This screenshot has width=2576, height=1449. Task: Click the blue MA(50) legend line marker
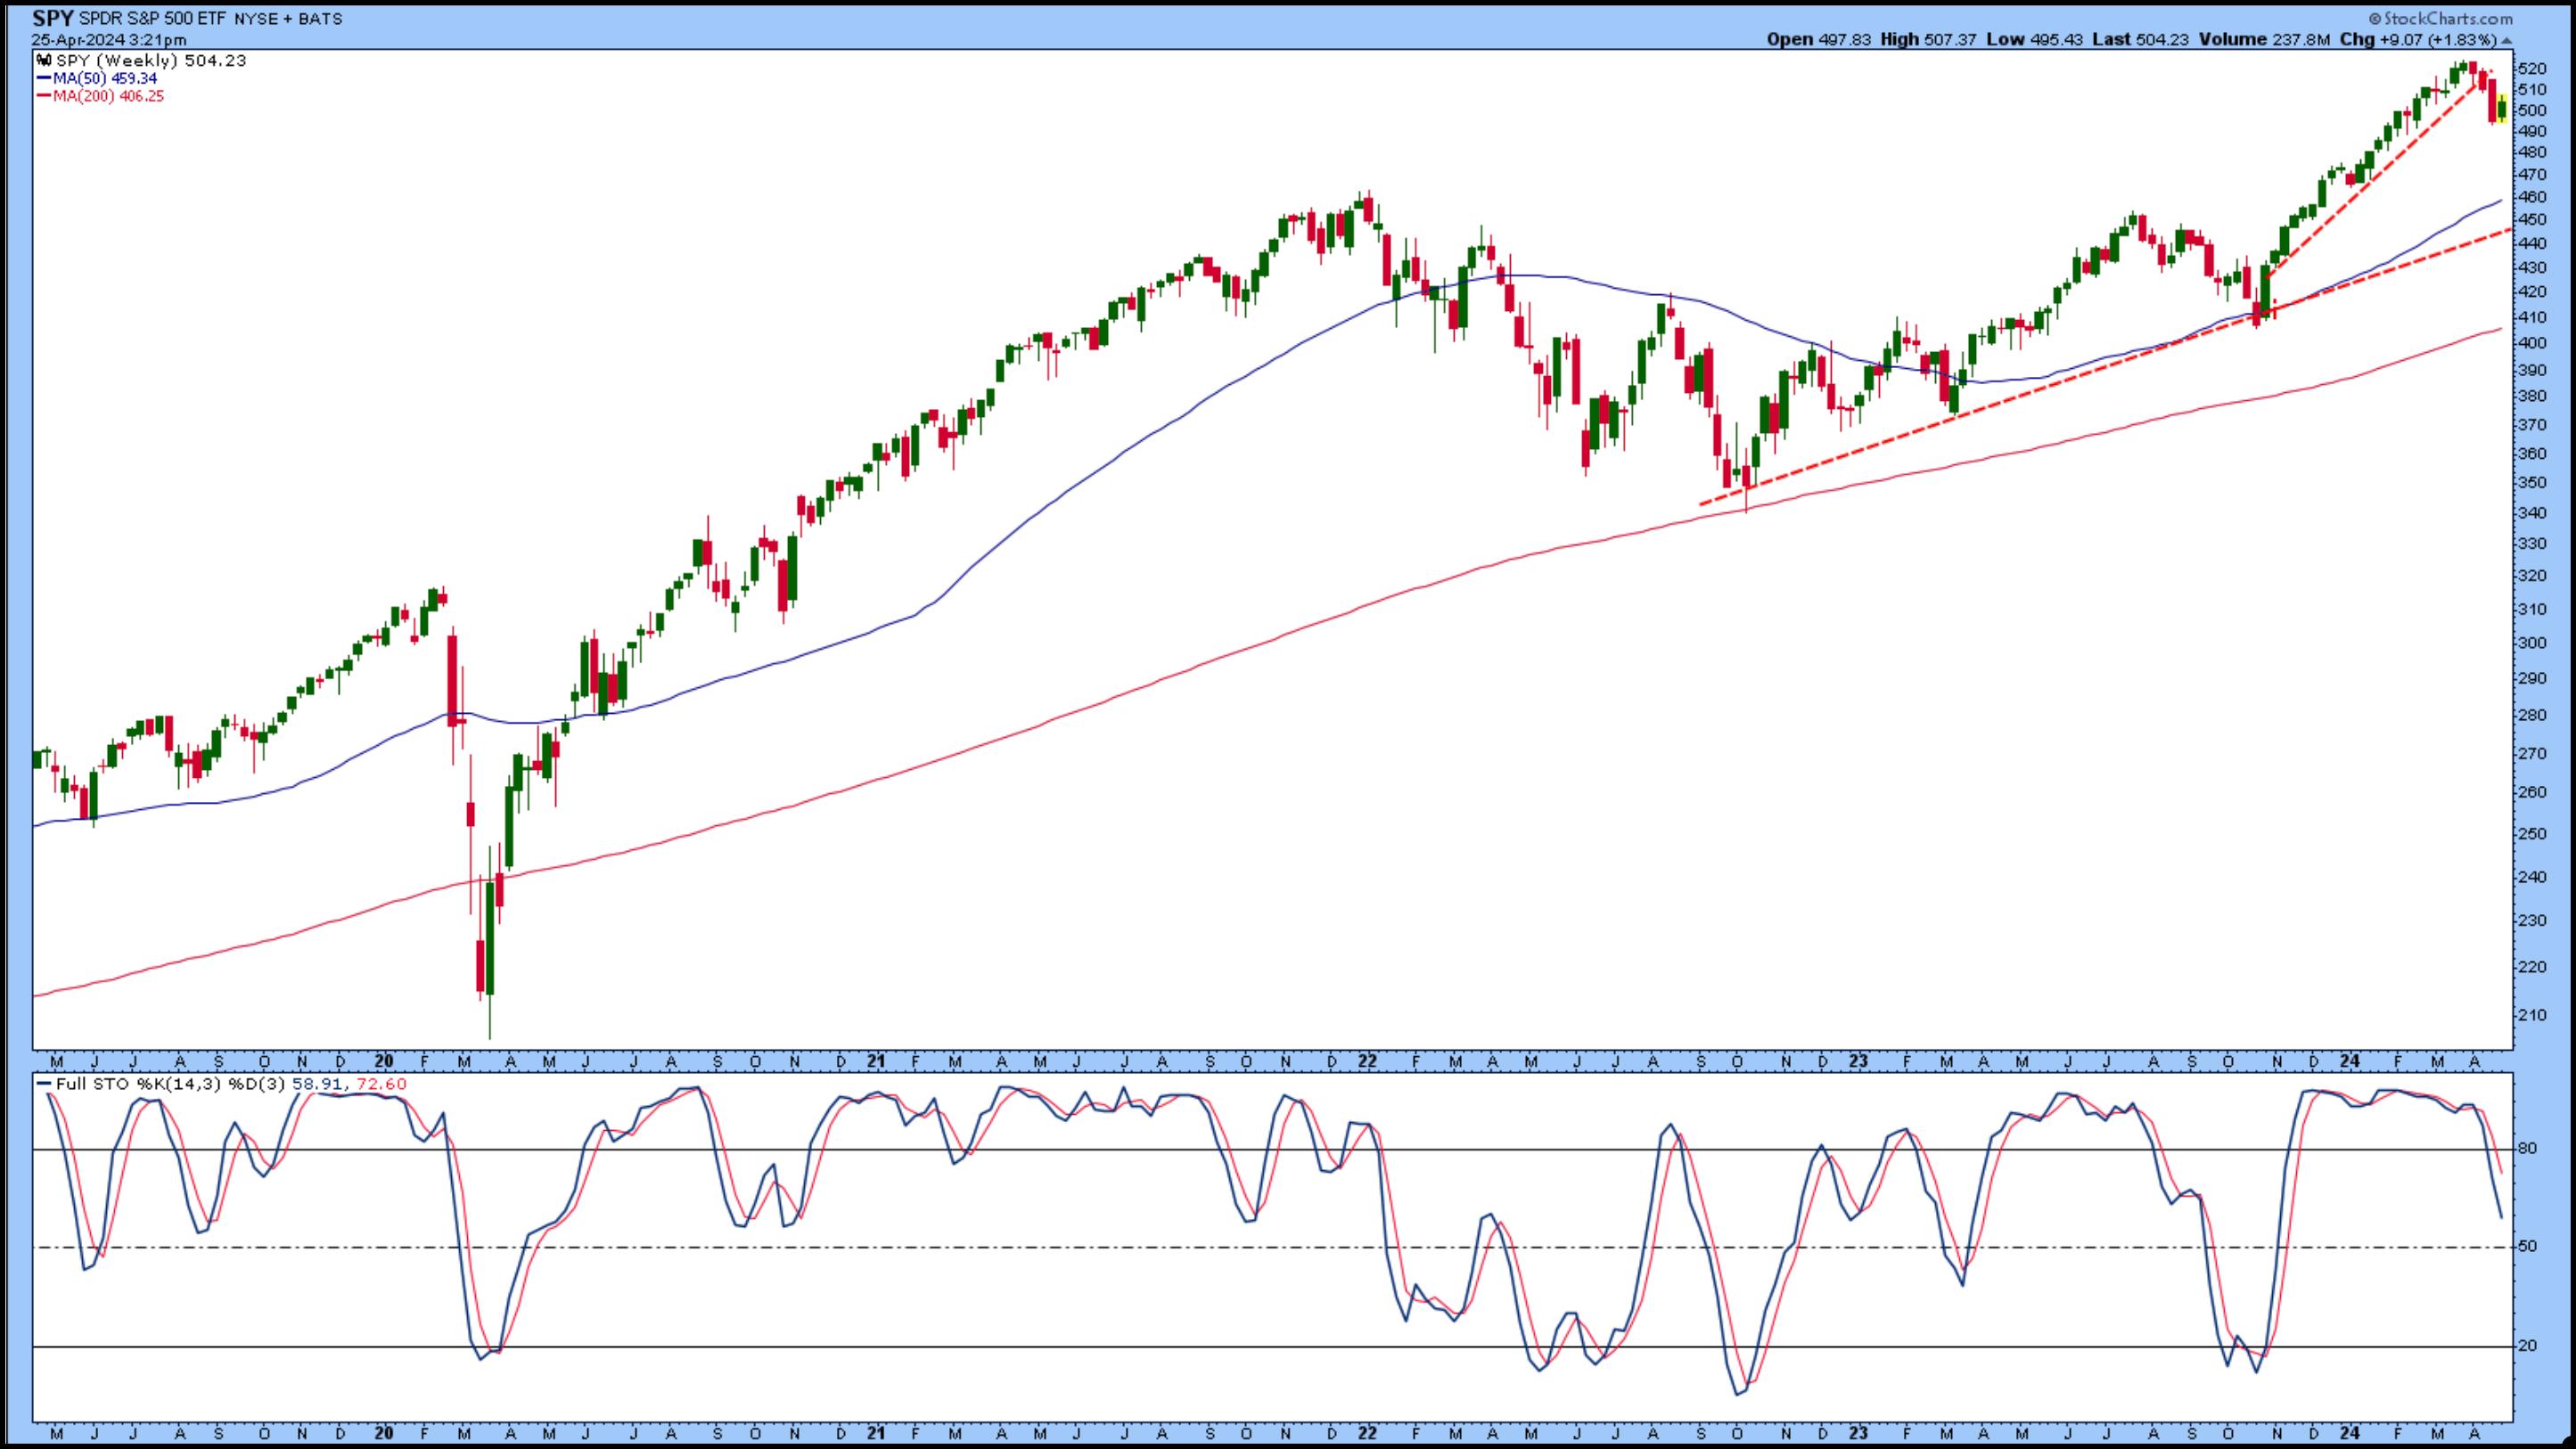click(44, 78)
